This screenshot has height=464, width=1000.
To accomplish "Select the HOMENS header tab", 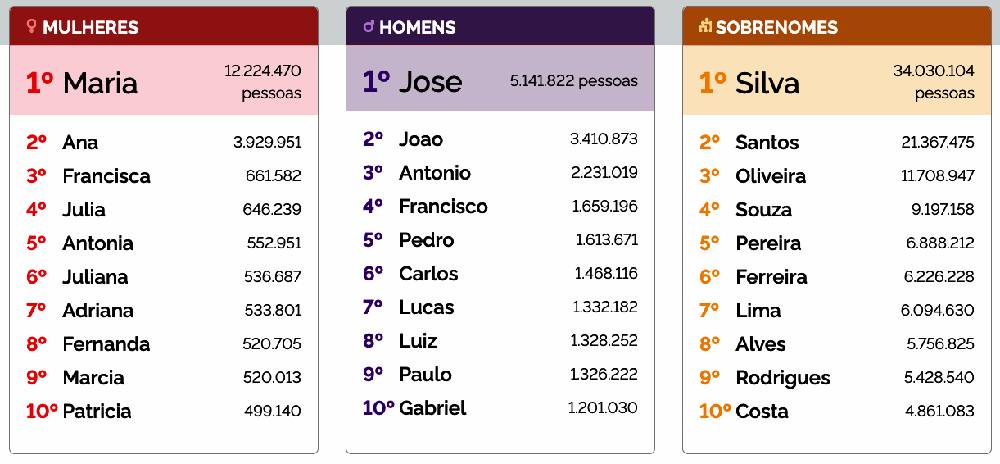I will coord(417,27).
